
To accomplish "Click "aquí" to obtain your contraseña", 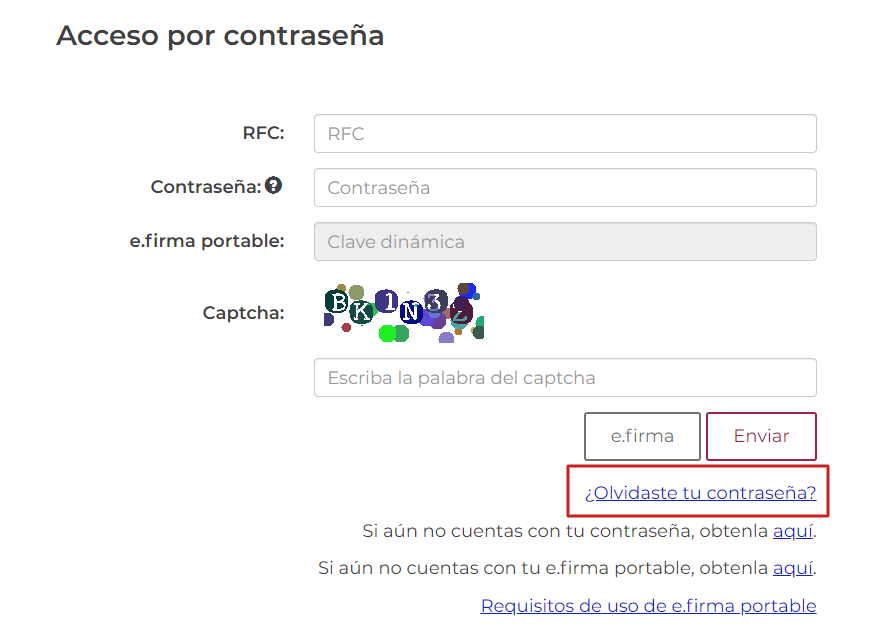I will (x=793, y=531).
